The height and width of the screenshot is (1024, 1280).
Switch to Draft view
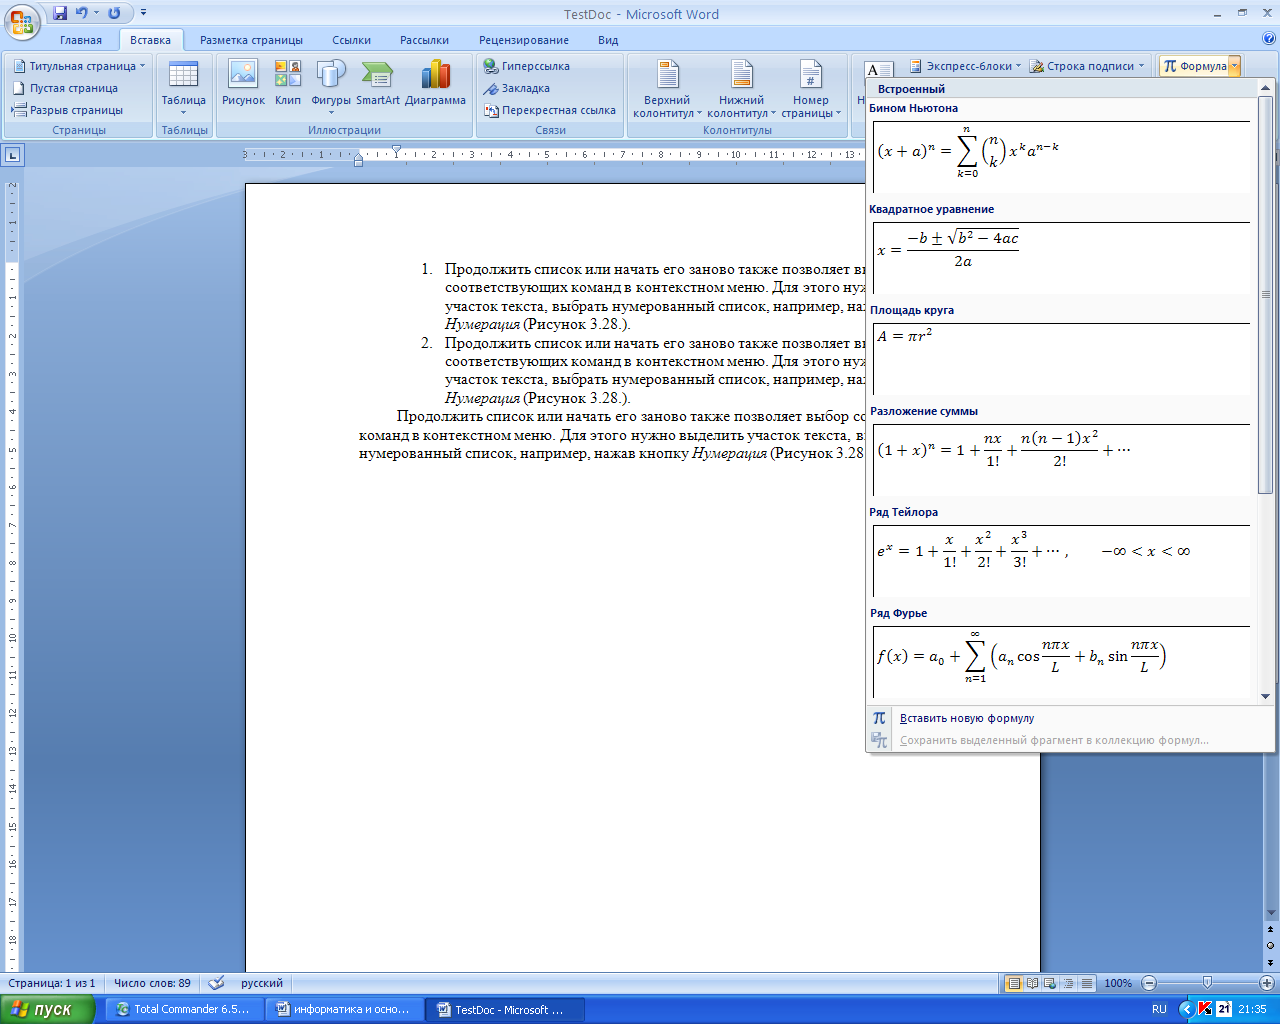click(1087, 983)
